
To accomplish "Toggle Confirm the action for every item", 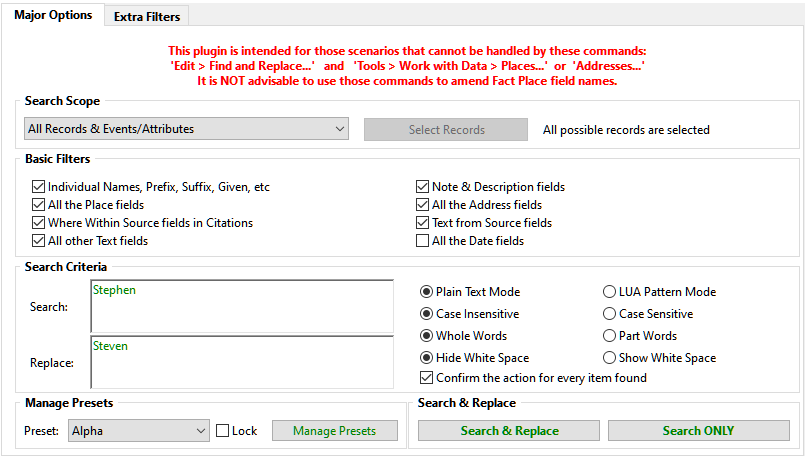I will pyautogui.click(x=427, y=378).
